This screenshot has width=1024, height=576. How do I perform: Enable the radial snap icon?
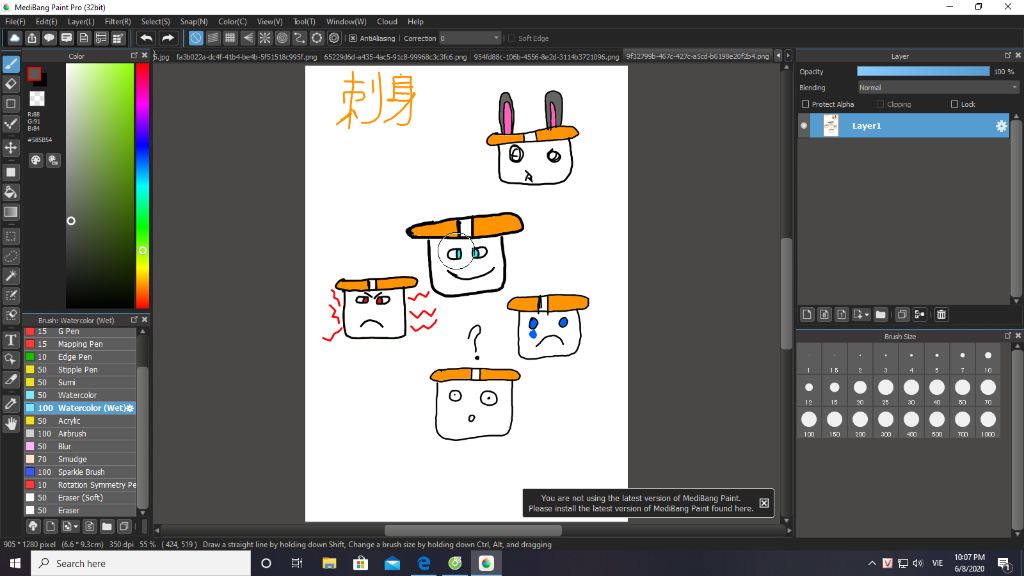click(264, 38)
